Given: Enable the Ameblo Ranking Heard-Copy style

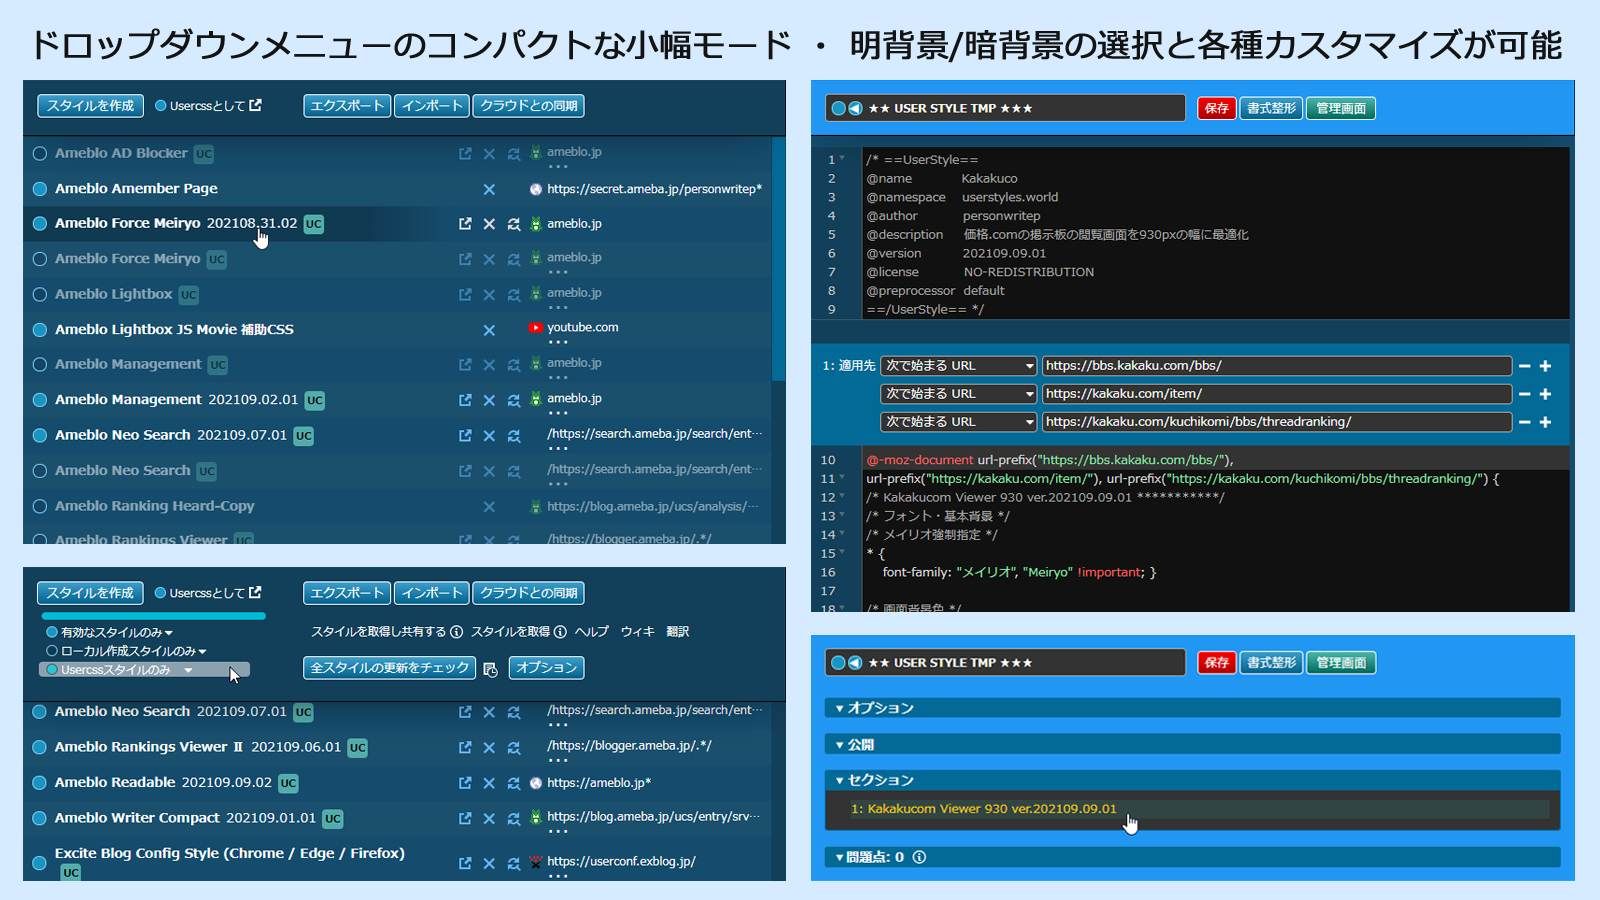Looking at the screenshot, I should pyautogui.click(x=40, y=507).
